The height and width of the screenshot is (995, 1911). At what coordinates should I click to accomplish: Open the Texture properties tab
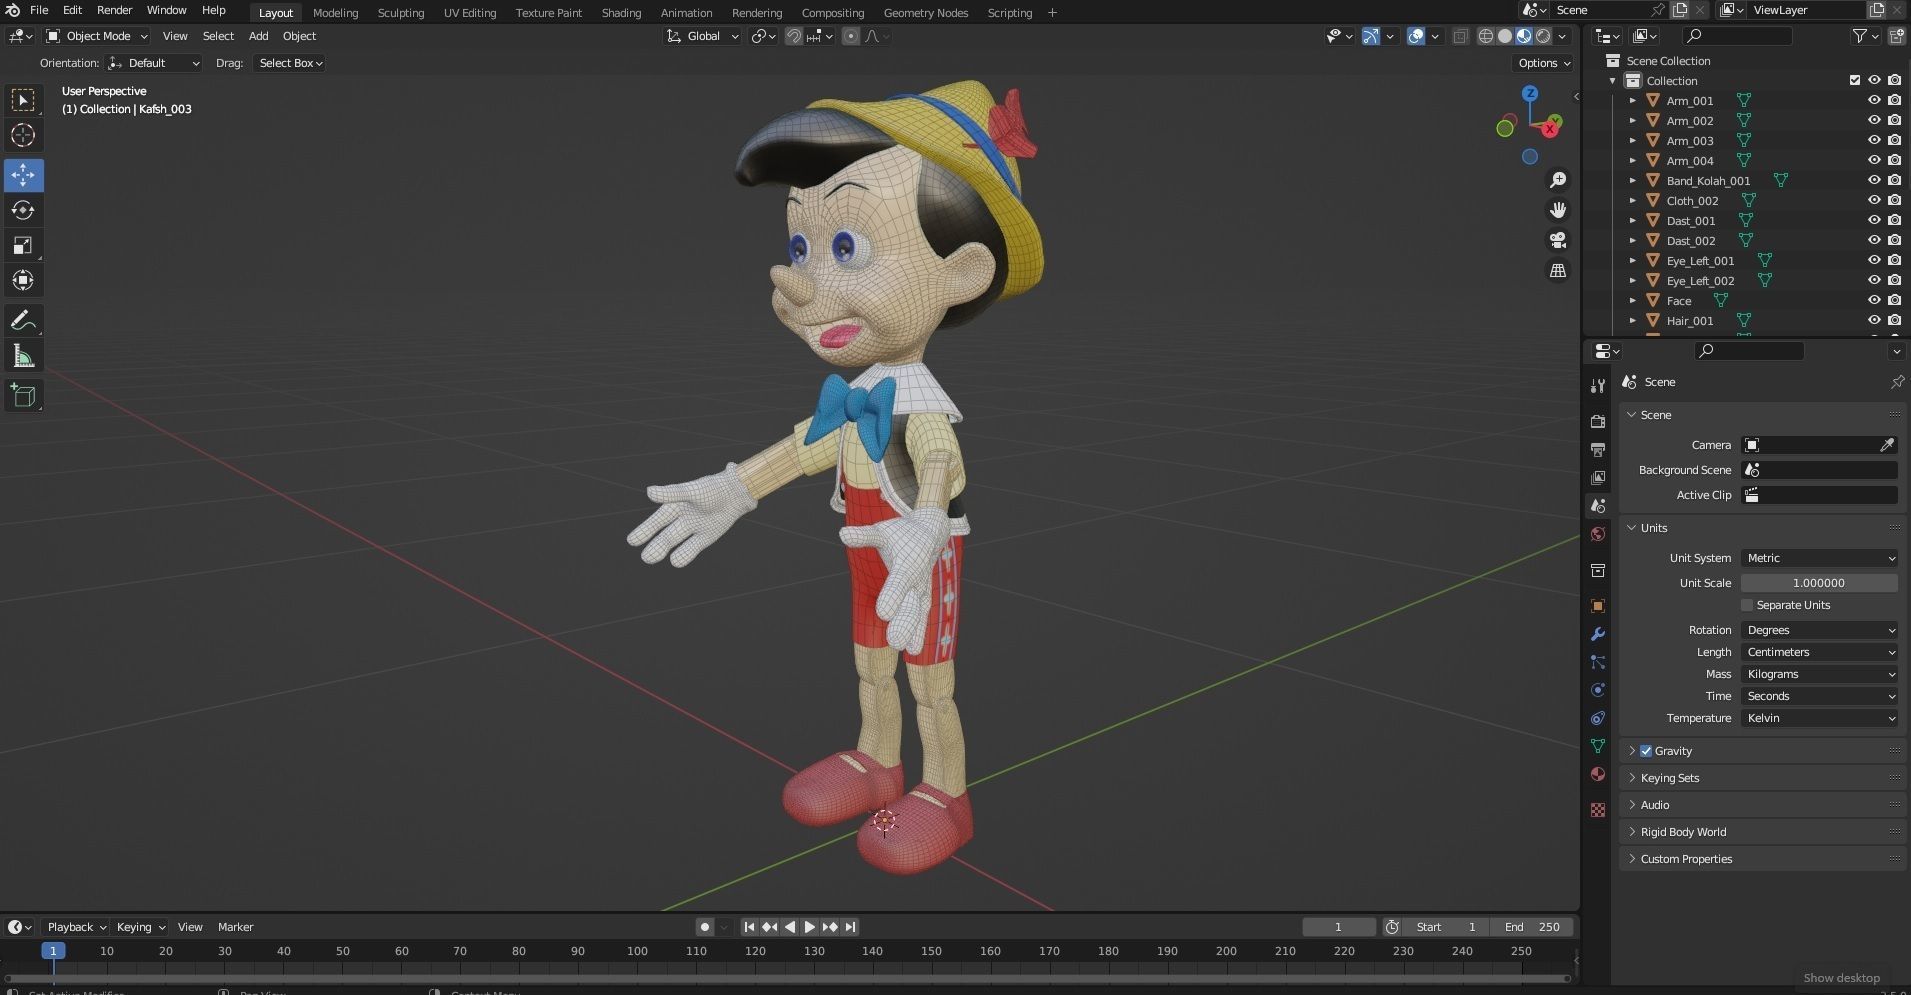tap(1598, 810)
